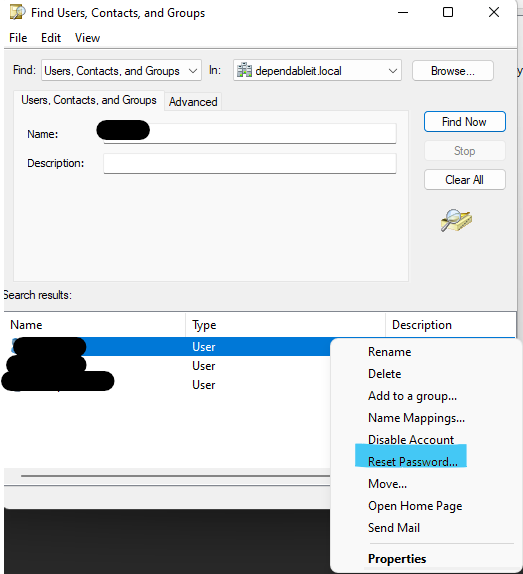Click the magnifying glass search animation icon
Viewport: 523px width, 574px height.
coord(456,220)
